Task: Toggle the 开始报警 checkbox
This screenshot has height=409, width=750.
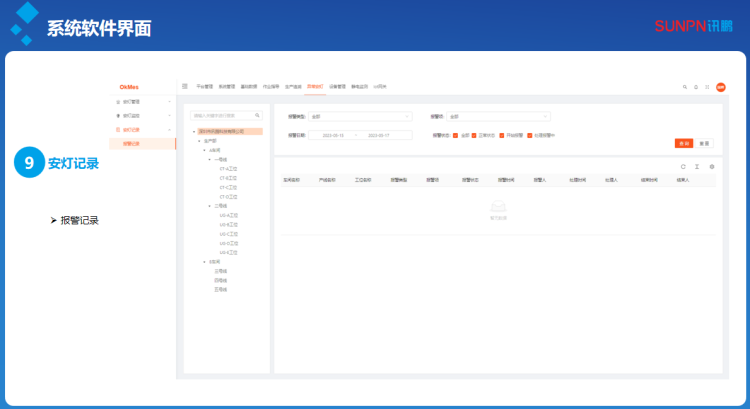Action: pos(501,134)
